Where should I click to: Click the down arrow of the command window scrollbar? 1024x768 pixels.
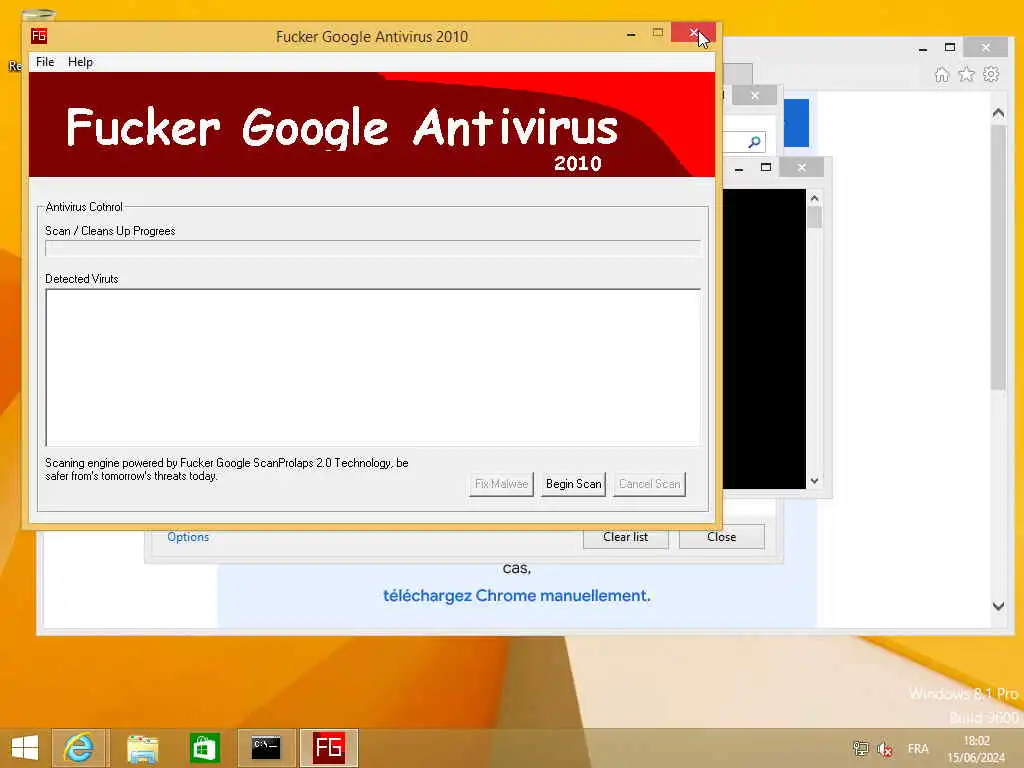point(814,481)
